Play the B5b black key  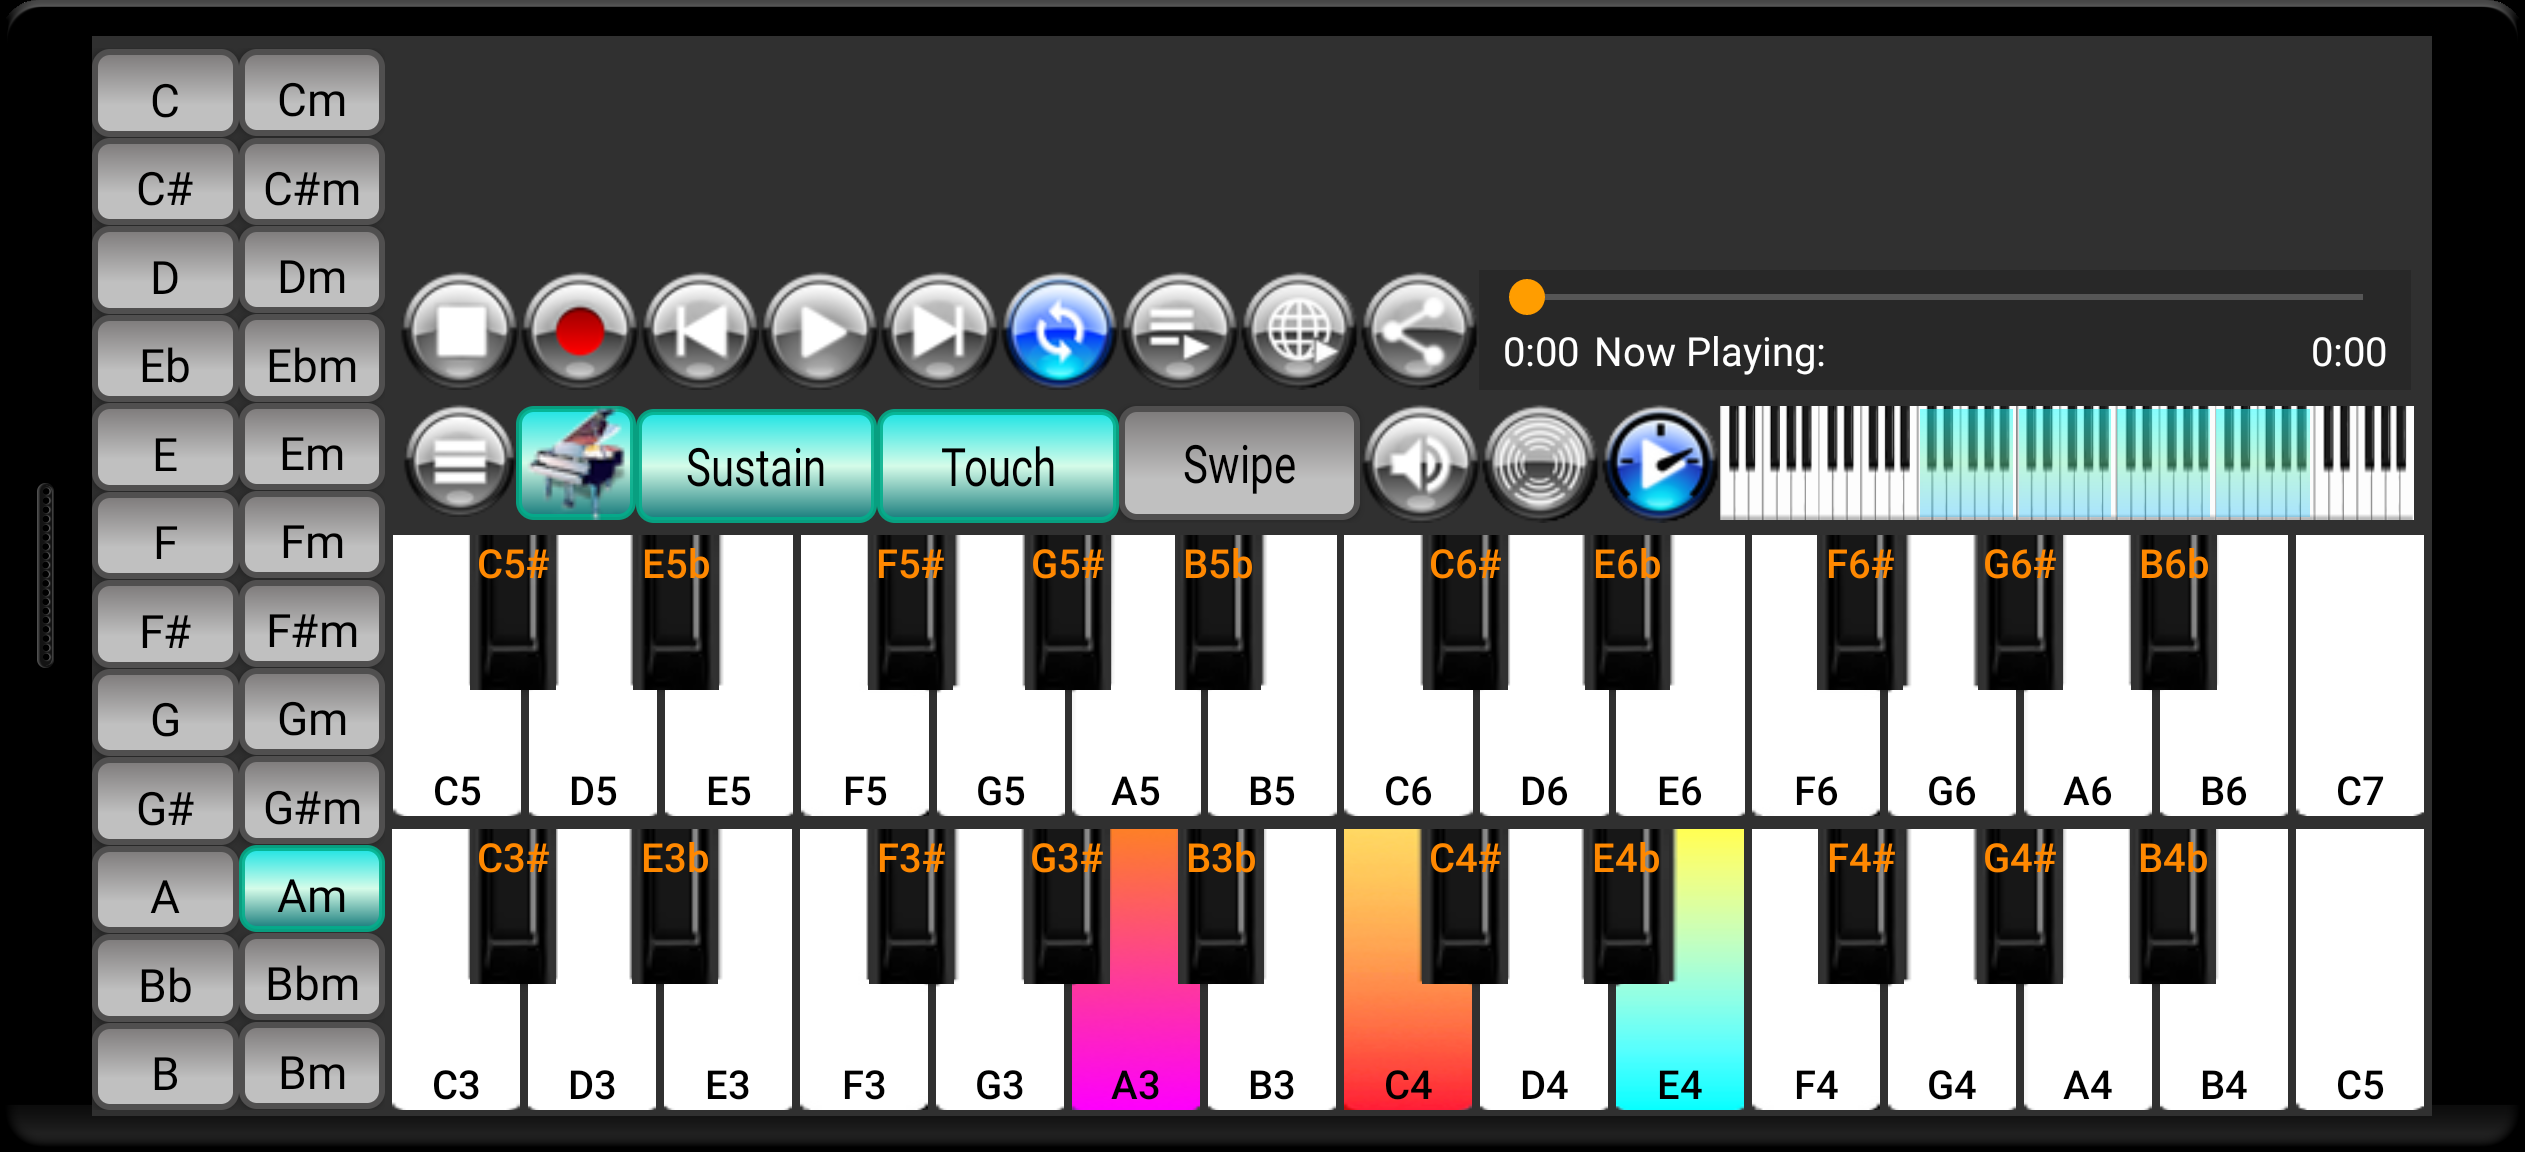(x=1218, y=612)
